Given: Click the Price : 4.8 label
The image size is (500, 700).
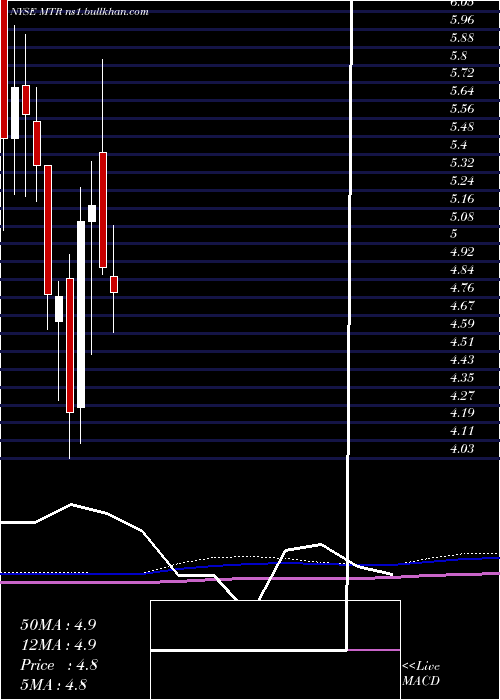Looking at the screenshot, I should pos(59,665).
